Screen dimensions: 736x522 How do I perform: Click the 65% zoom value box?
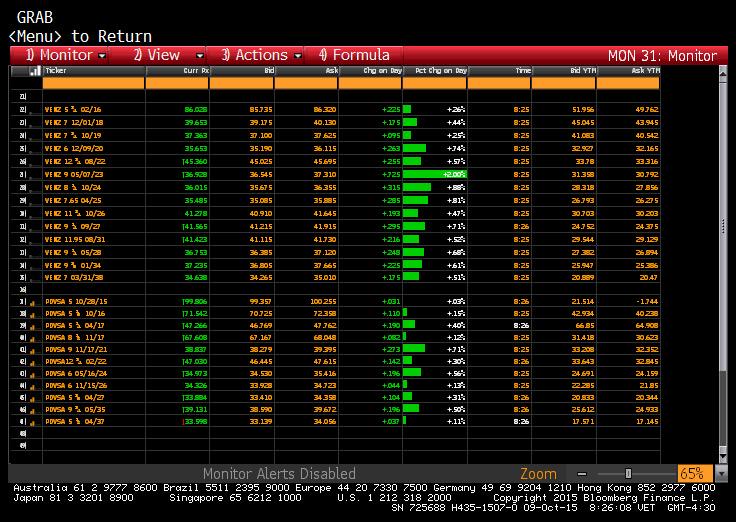point(695,473)
